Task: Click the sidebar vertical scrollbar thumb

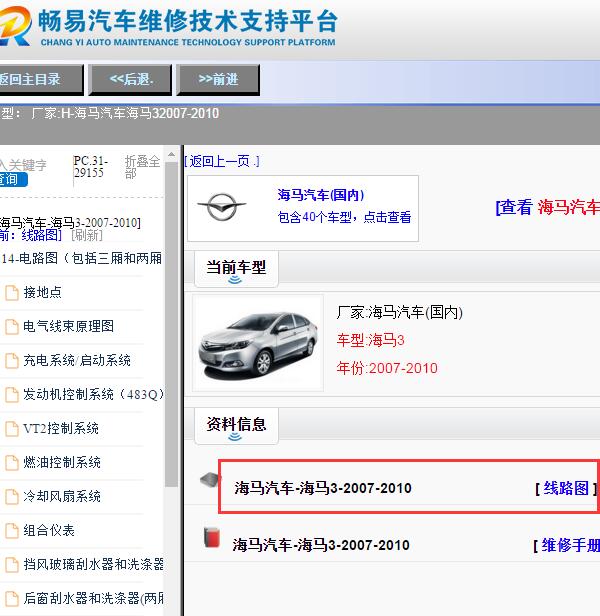Action: (x=171, y=324)
